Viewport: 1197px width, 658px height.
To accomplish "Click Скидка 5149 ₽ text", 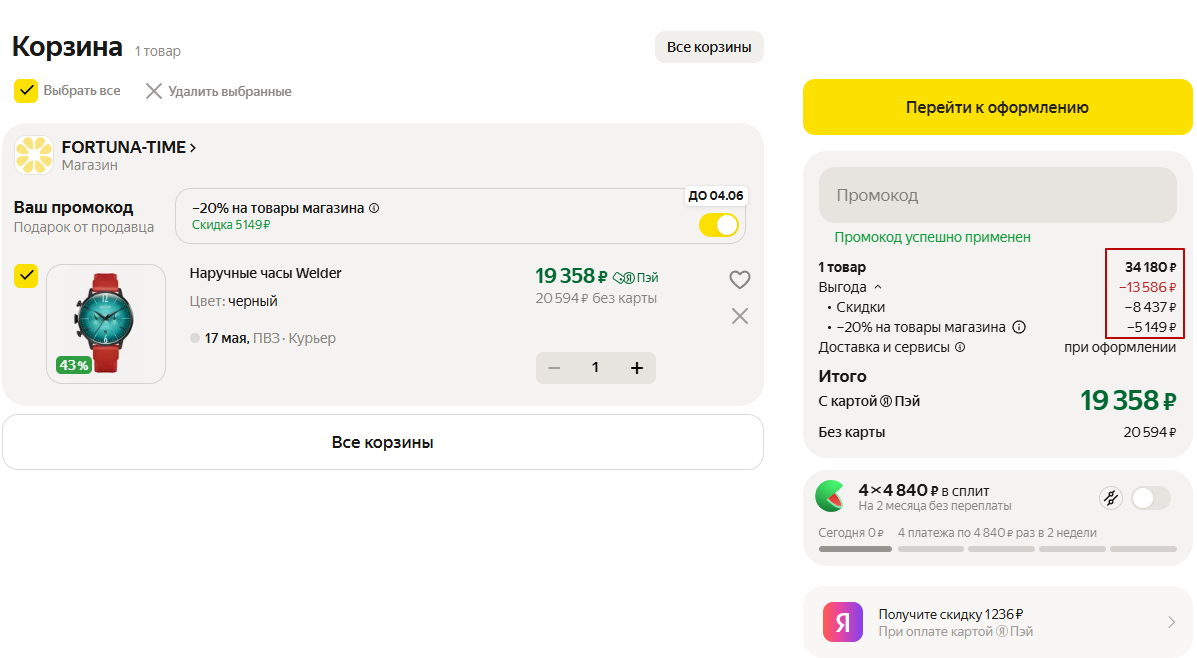I will coord(231,225).
